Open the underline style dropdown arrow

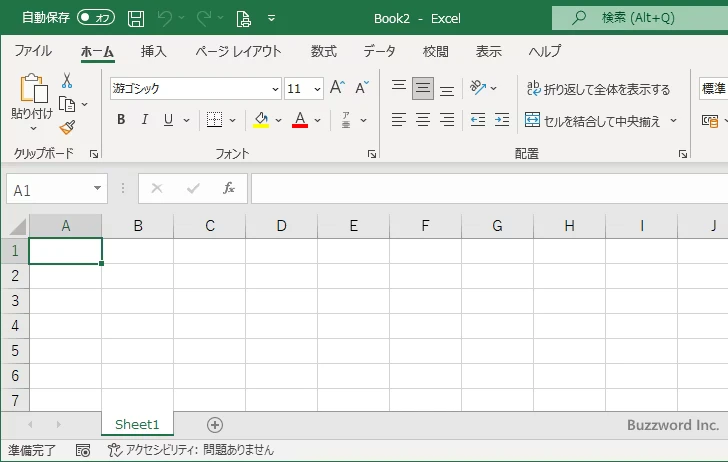coord(186,120)
